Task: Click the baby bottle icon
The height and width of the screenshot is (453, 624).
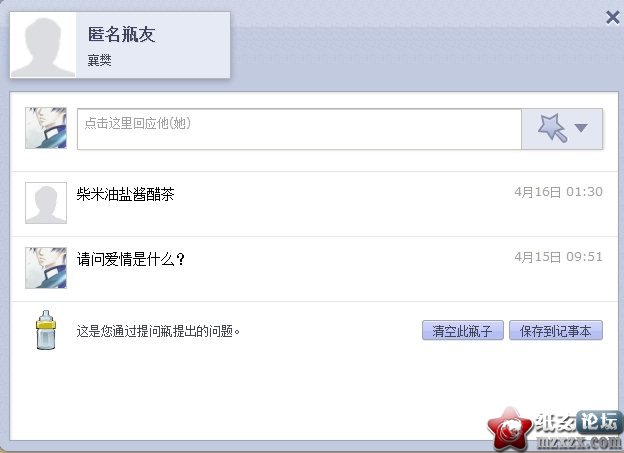Action: pyautogui.click(x=46, y=330)
